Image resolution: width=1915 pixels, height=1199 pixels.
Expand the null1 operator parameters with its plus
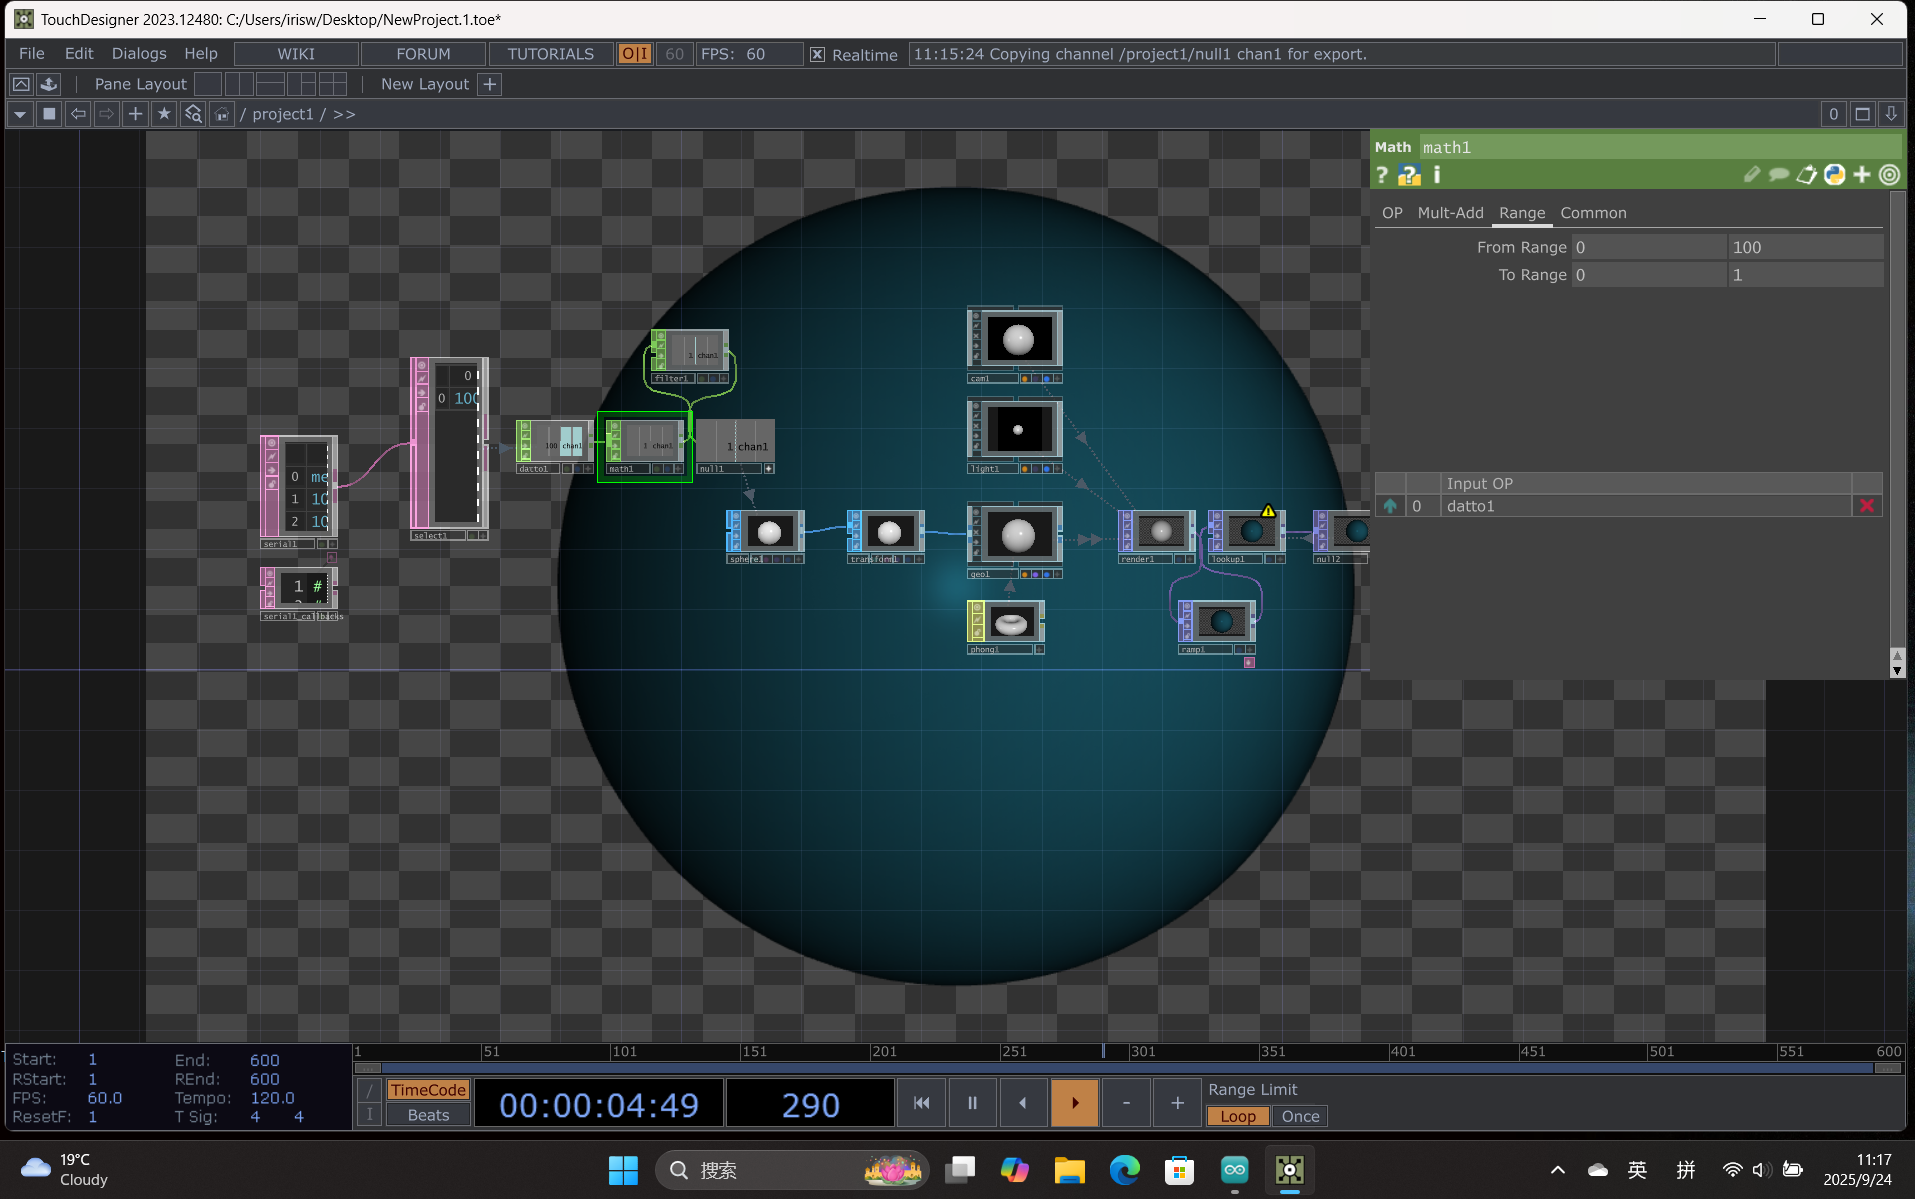point(768,468)
